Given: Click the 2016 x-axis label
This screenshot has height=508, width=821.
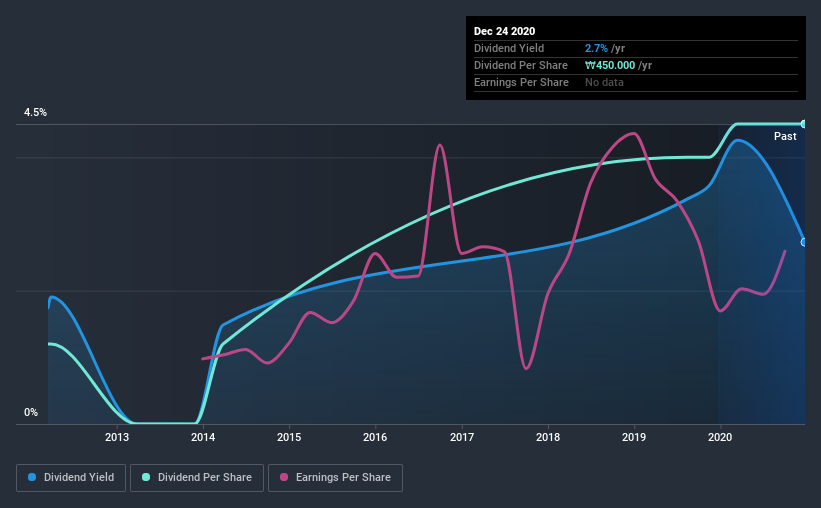Looking at the screenshot, I should [375, 437].
